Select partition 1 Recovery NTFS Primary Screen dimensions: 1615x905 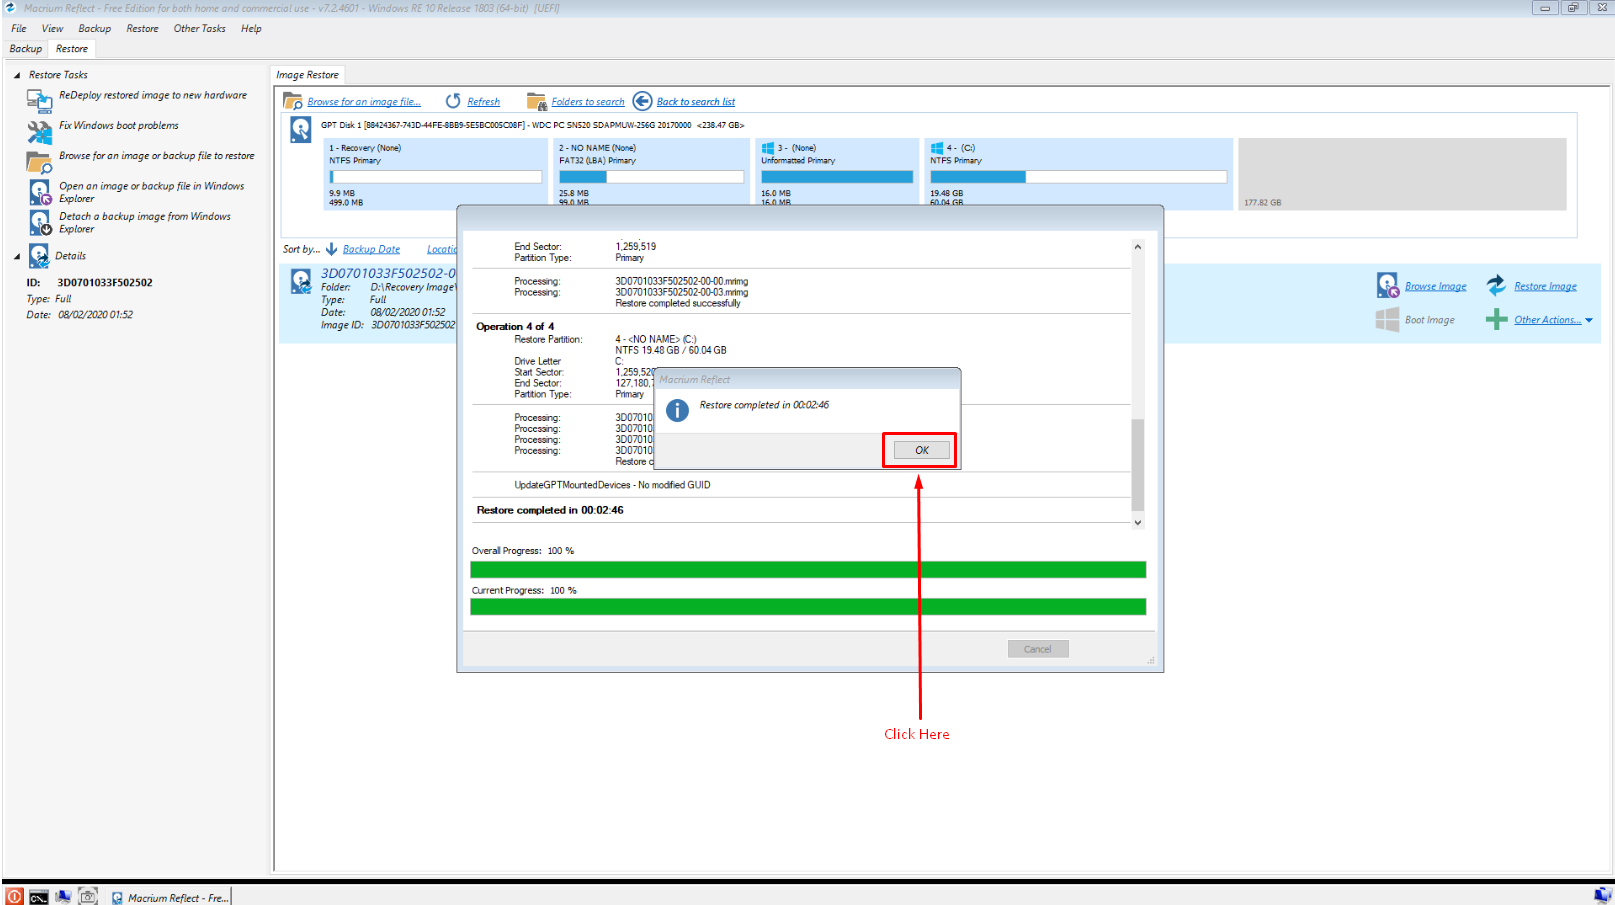pos(436,173)
